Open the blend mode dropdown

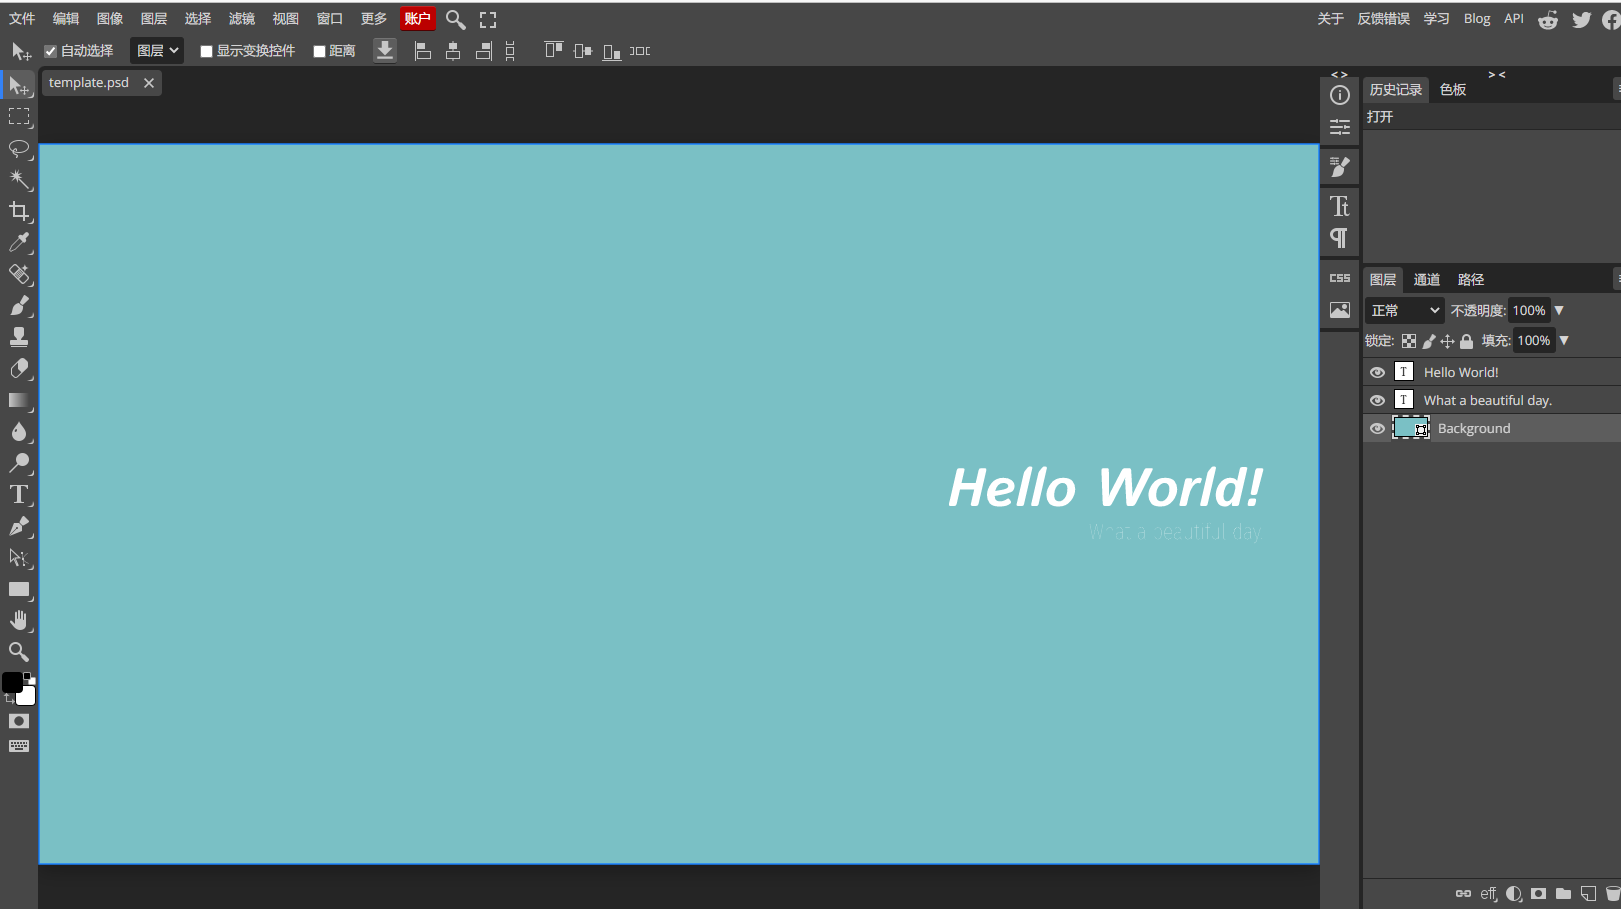click(1404, 311)
